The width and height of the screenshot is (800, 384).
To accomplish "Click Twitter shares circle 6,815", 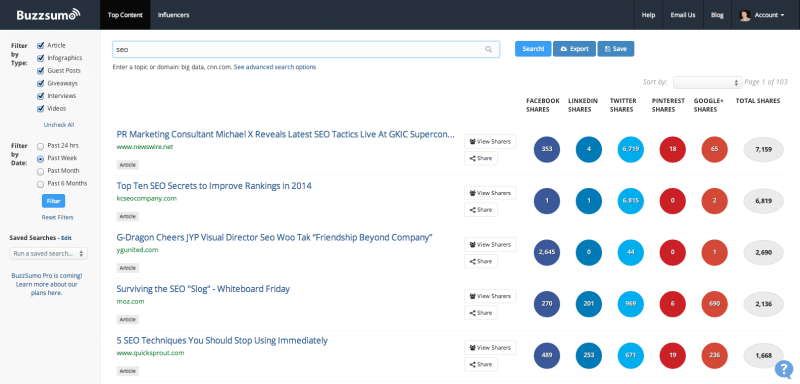I will tap(631, 201).
